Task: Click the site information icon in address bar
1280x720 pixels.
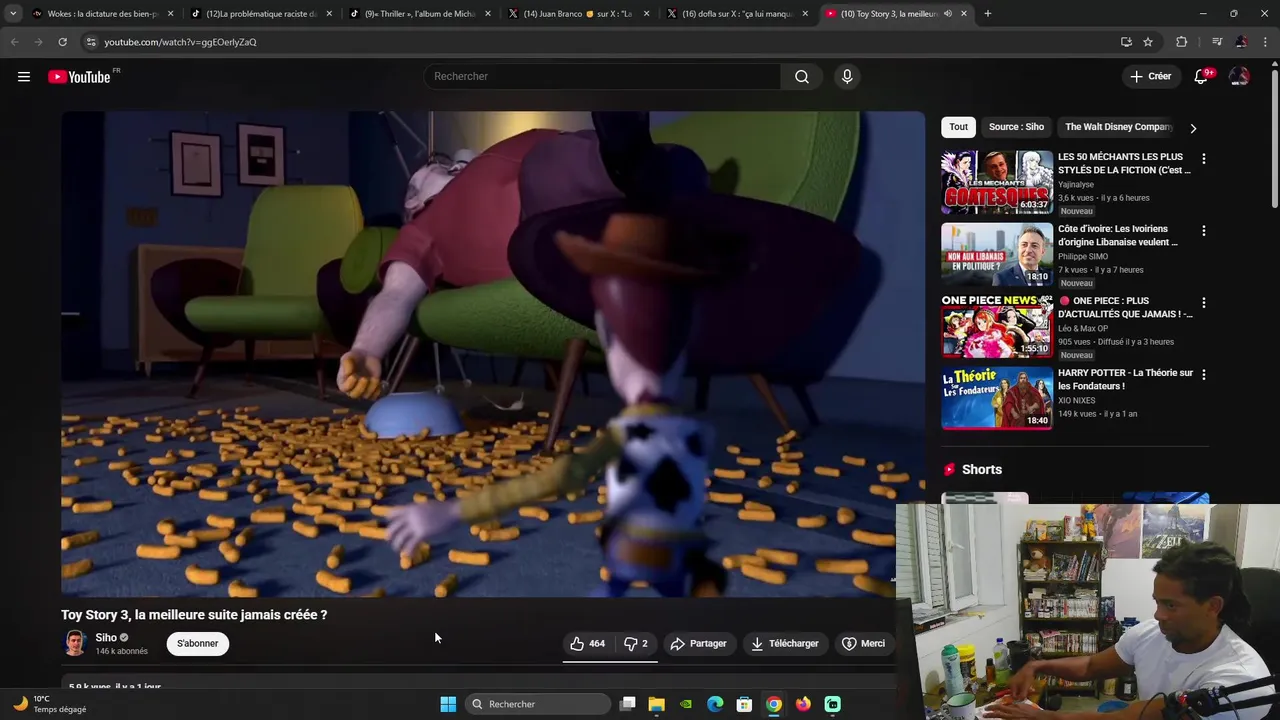Action: (91, 42)
